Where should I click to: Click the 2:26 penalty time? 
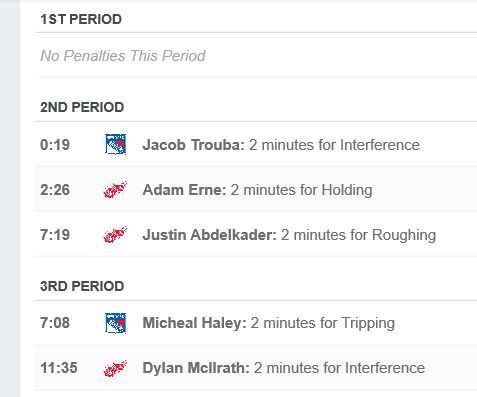pos(55,190)
